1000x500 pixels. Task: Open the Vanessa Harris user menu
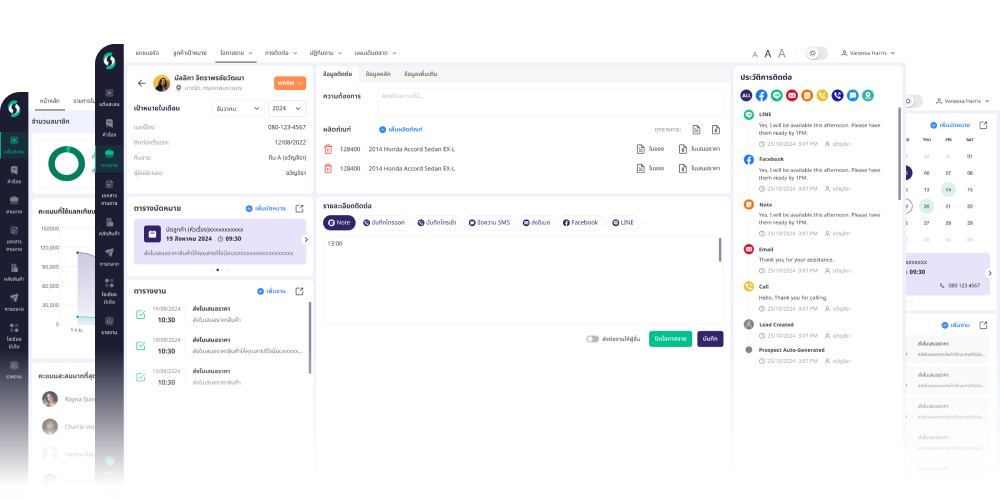pos(869,53)
